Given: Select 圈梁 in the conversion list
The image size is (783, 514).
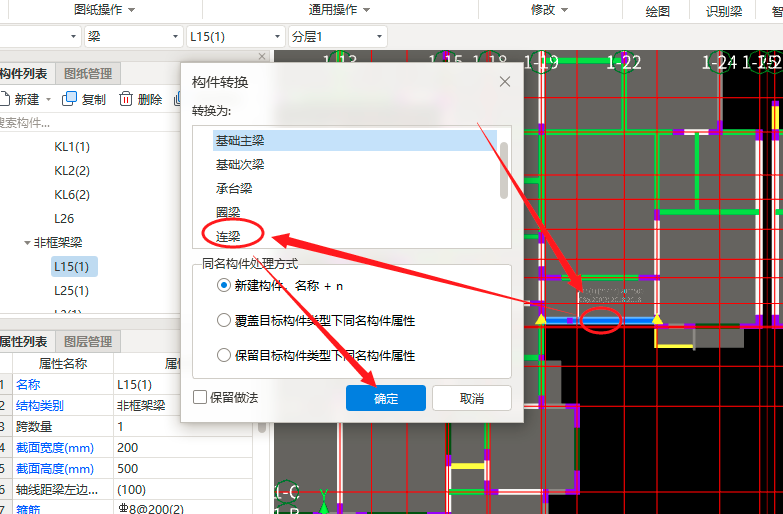Looking at the screenshot, I should (x=228, y=212).
